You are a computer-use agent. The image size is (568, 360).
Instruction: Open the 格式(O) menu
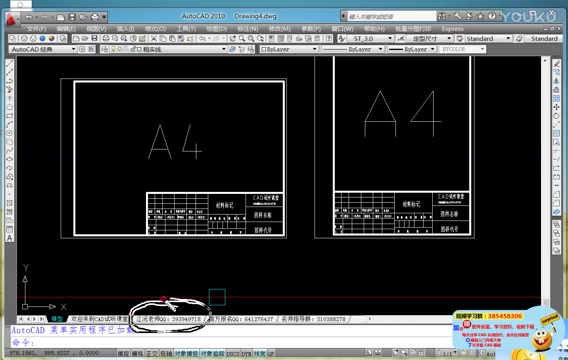pyautogui.click(x=155, y=29)
